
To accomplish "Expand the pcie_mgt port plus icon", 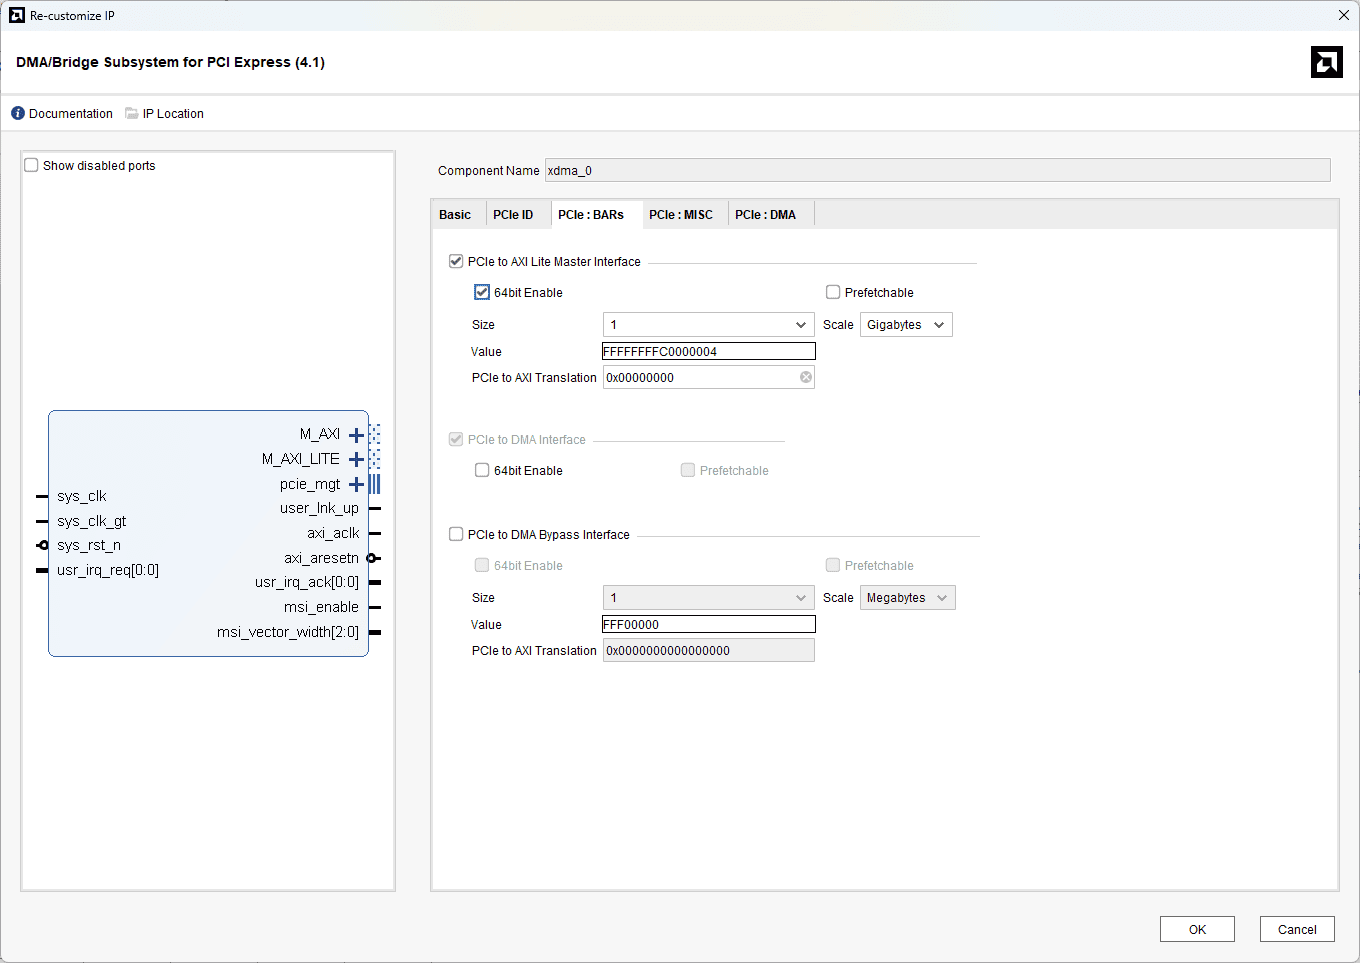I will (356, 484).
